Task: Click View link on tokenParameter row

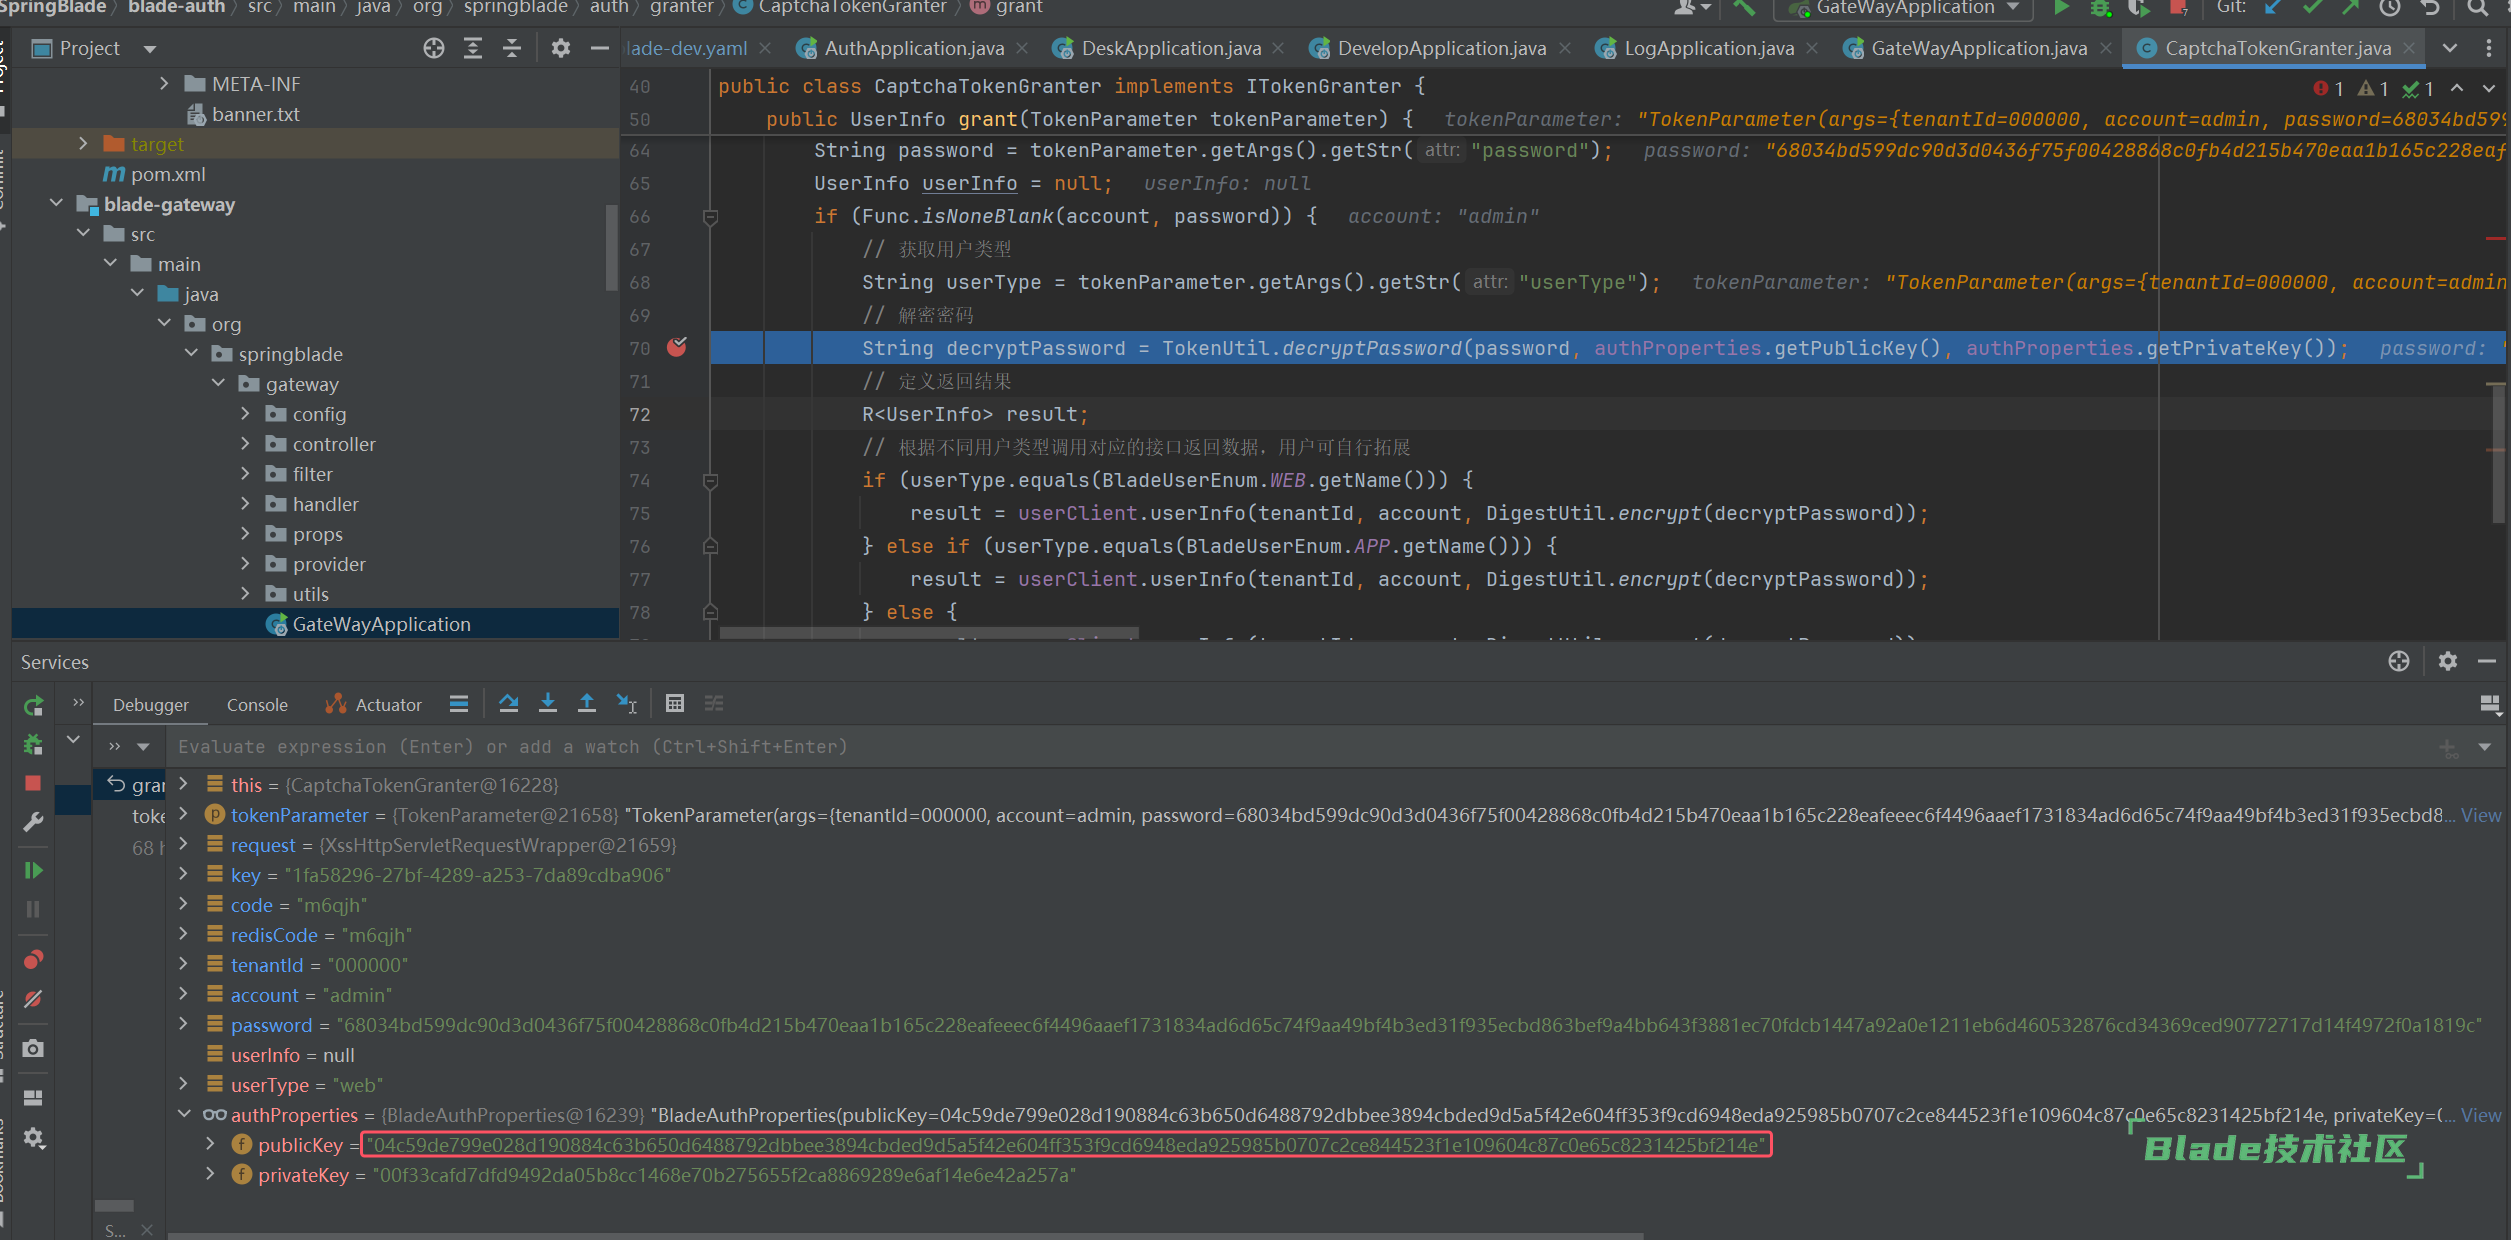Action: coord(2480,815)
